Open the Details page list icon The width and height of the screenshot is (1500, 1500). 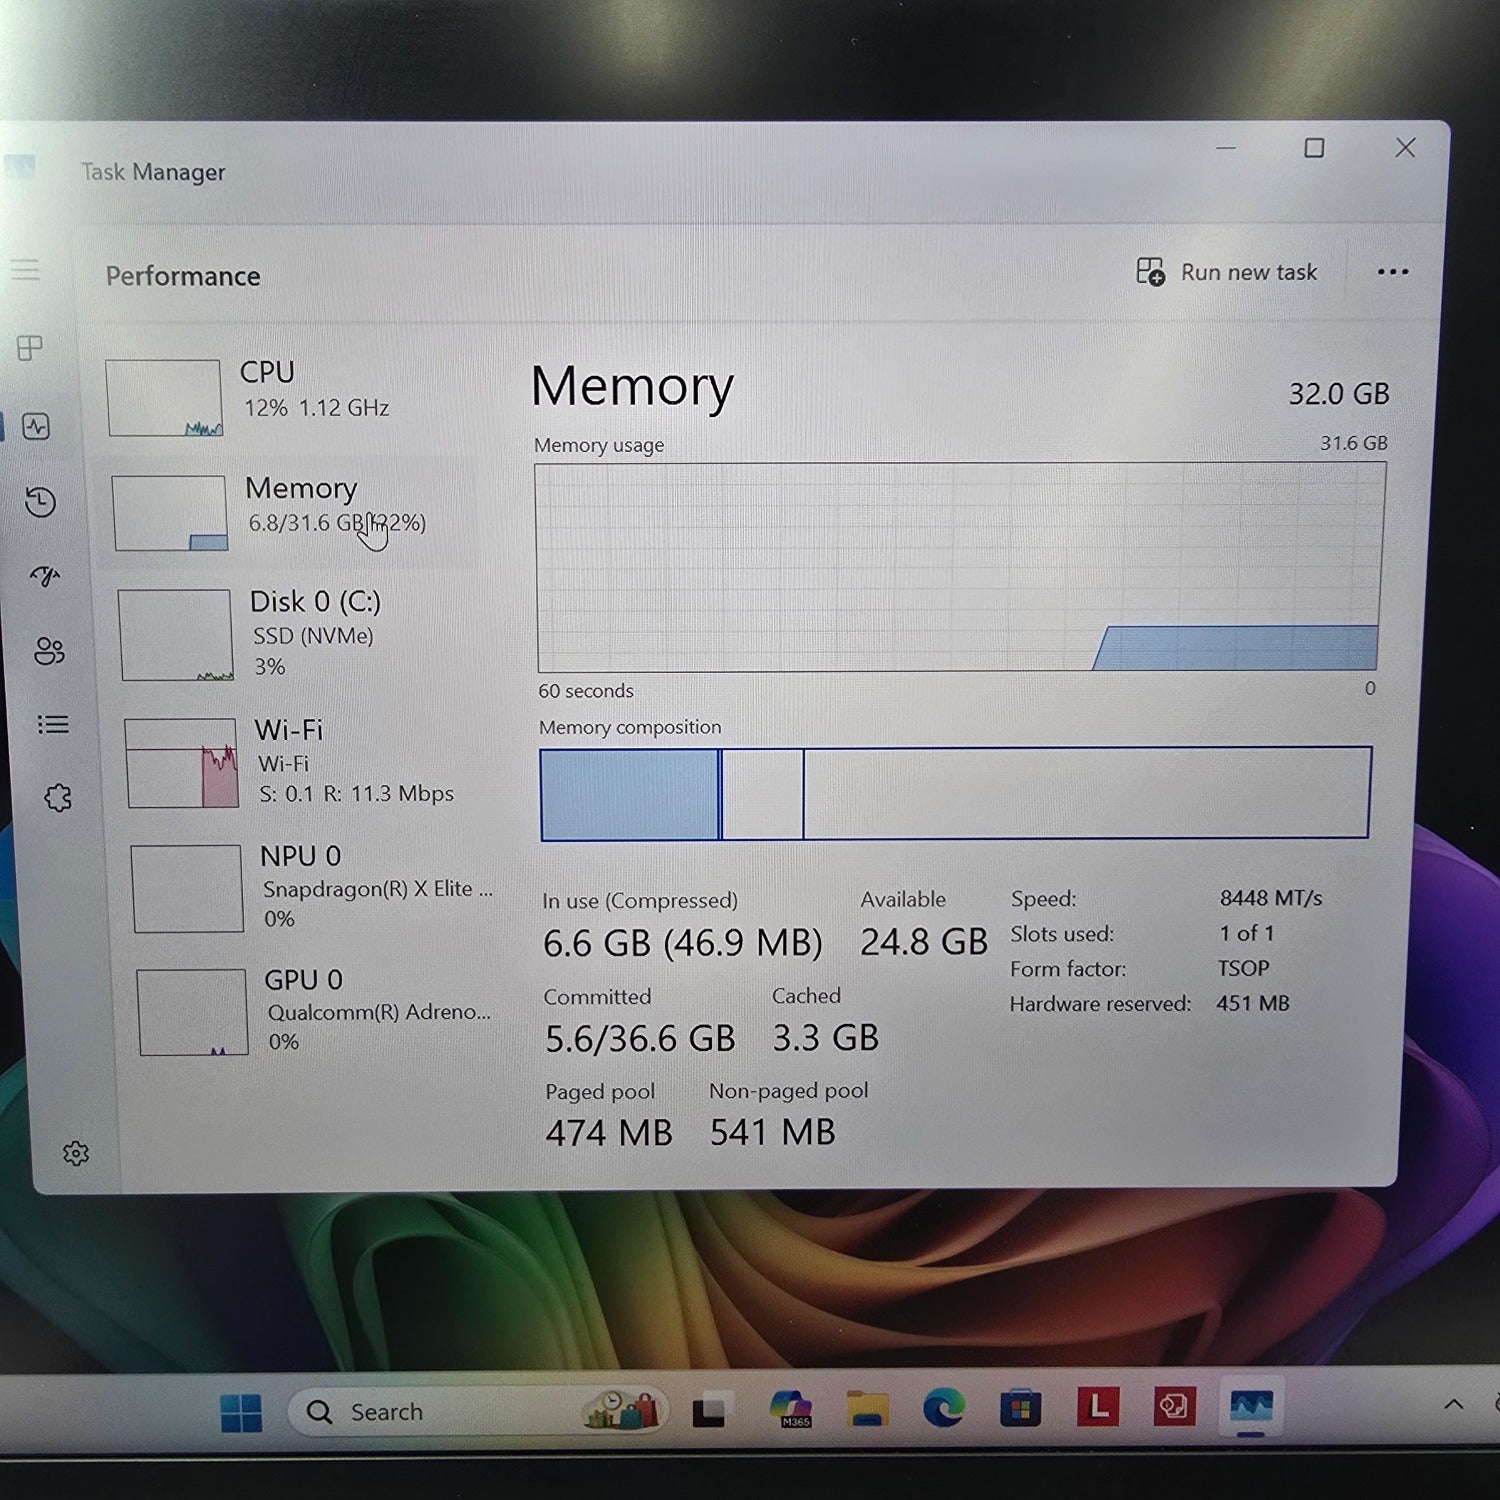point(53,725)
